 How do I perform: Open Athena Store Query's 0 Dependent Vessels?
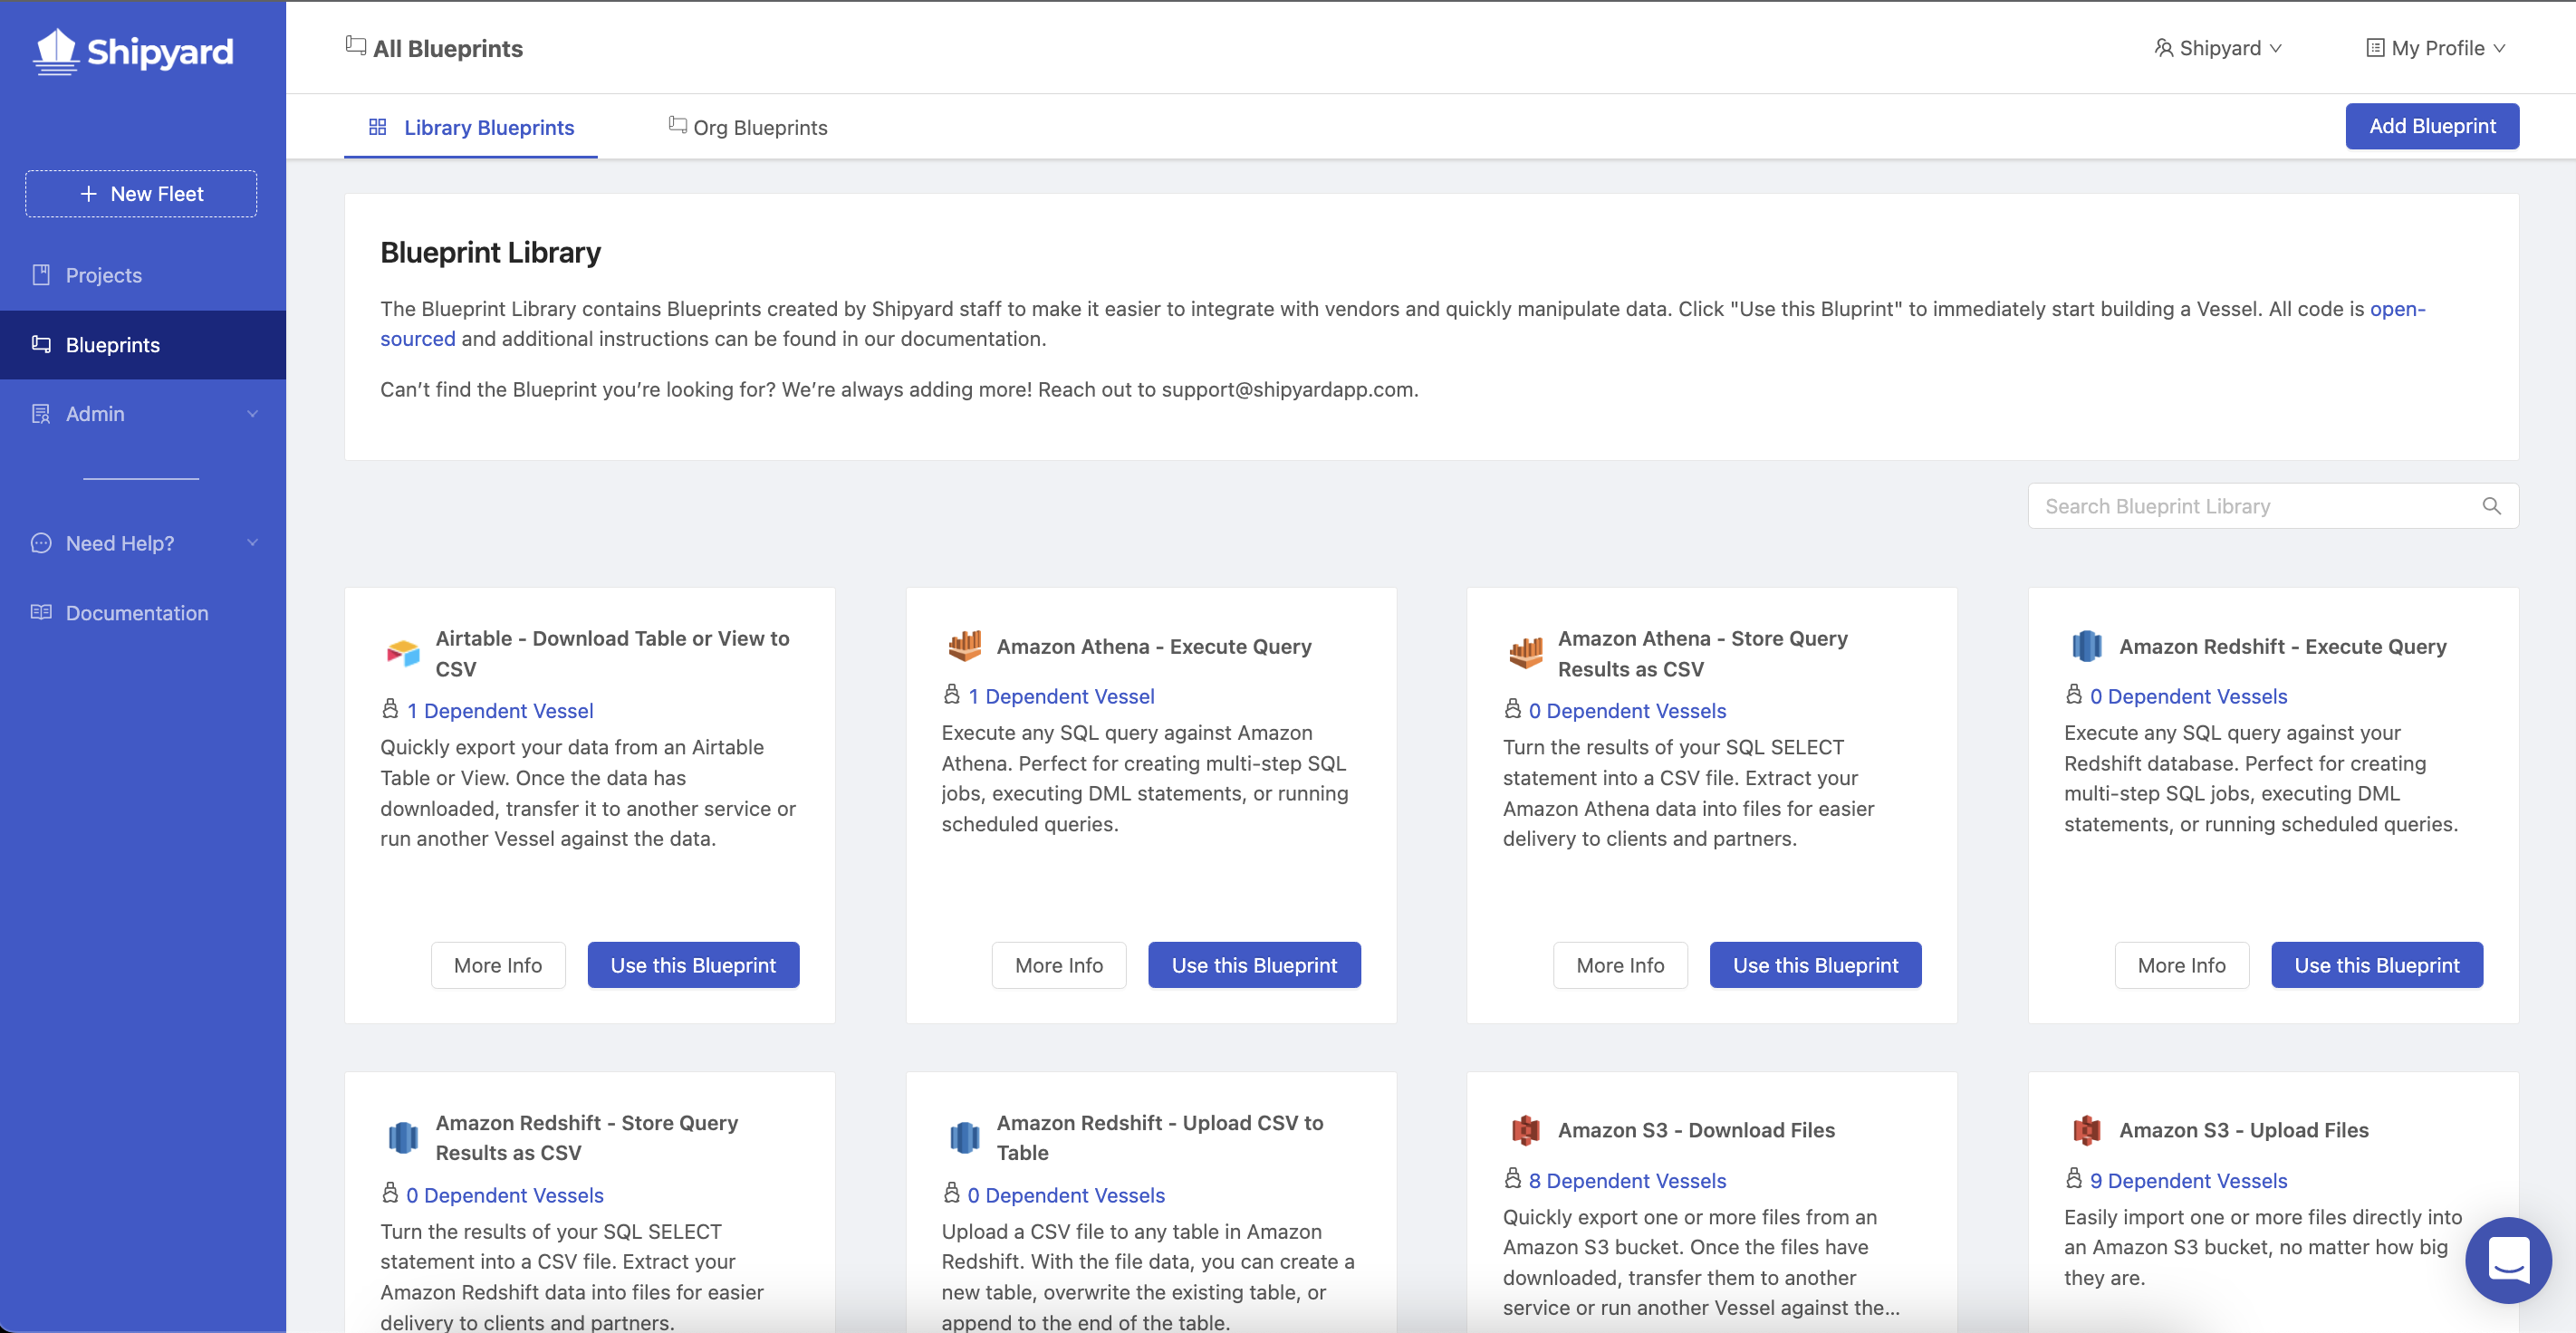point(1627,711)
